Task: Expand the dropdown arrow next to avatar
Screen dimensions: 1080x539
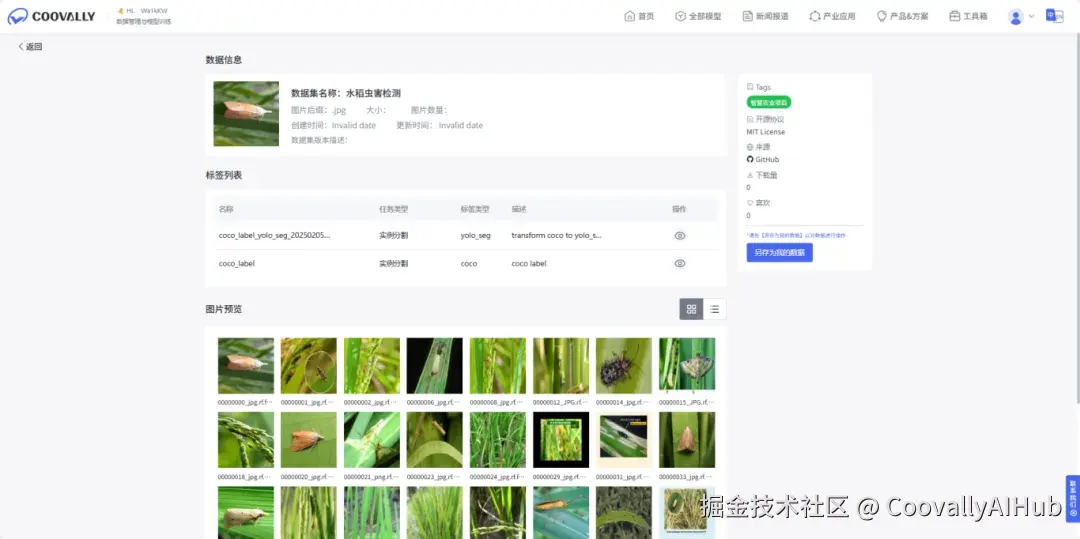Action: pyautogui.click(x=1031, y=17)
